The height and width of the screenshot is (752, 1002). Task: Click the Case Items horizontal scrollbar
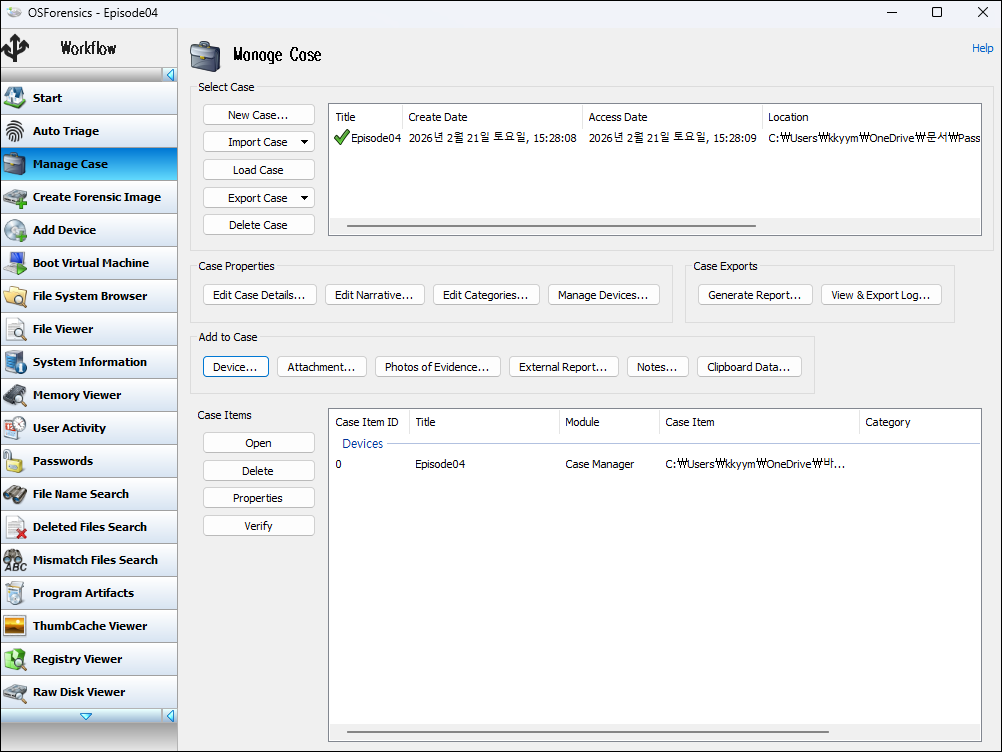pyautogui.click(x=588, y=732)
